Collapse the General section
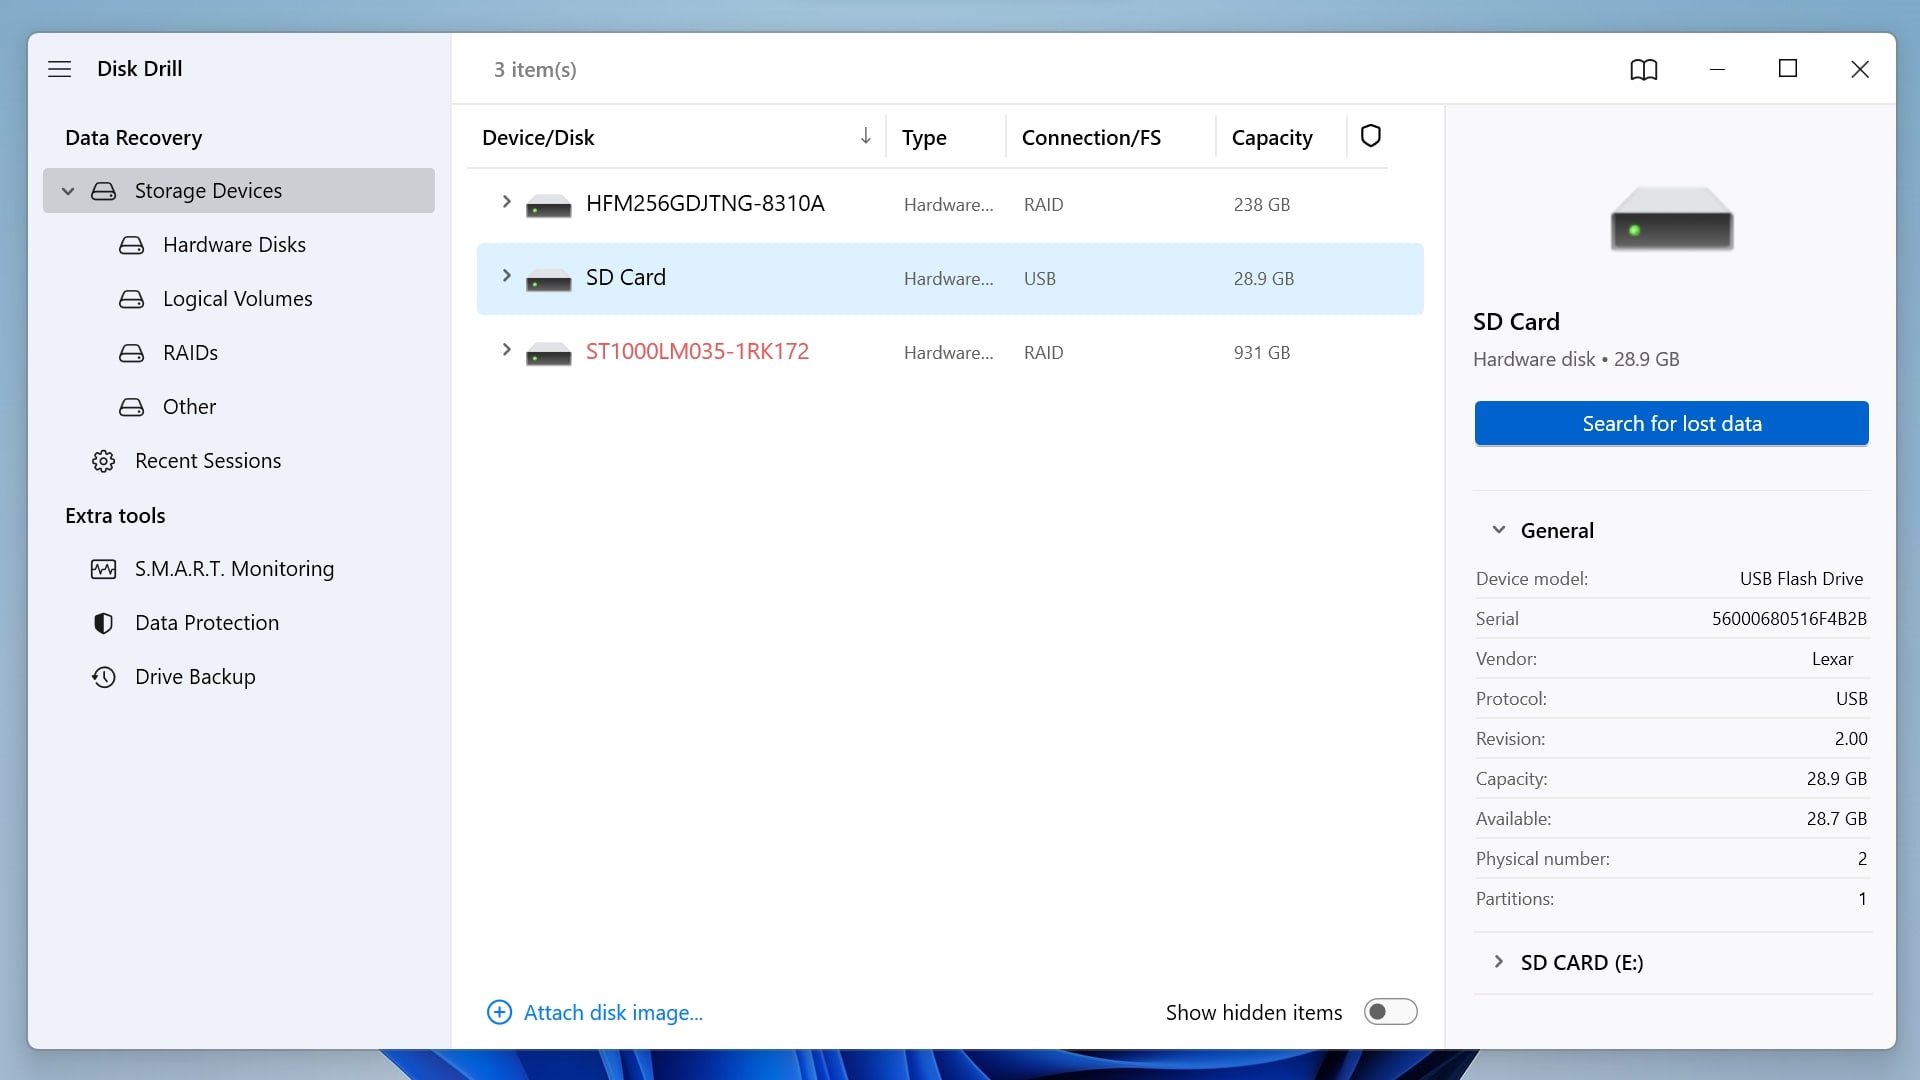 (1498, 530)
